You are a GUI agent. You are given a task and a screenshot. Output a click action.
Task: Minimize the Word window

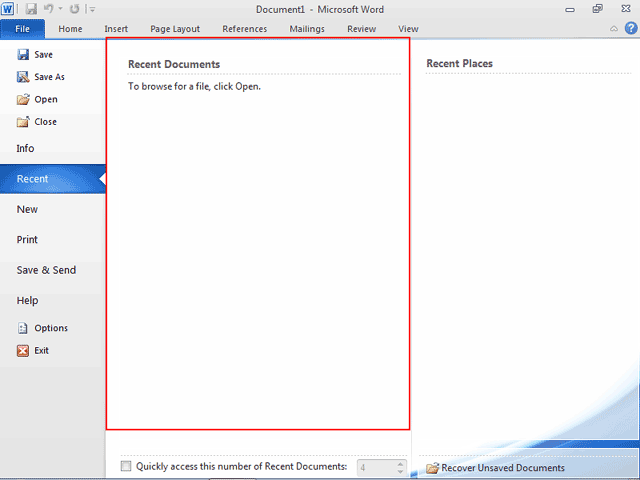click(x=570, y=9)
